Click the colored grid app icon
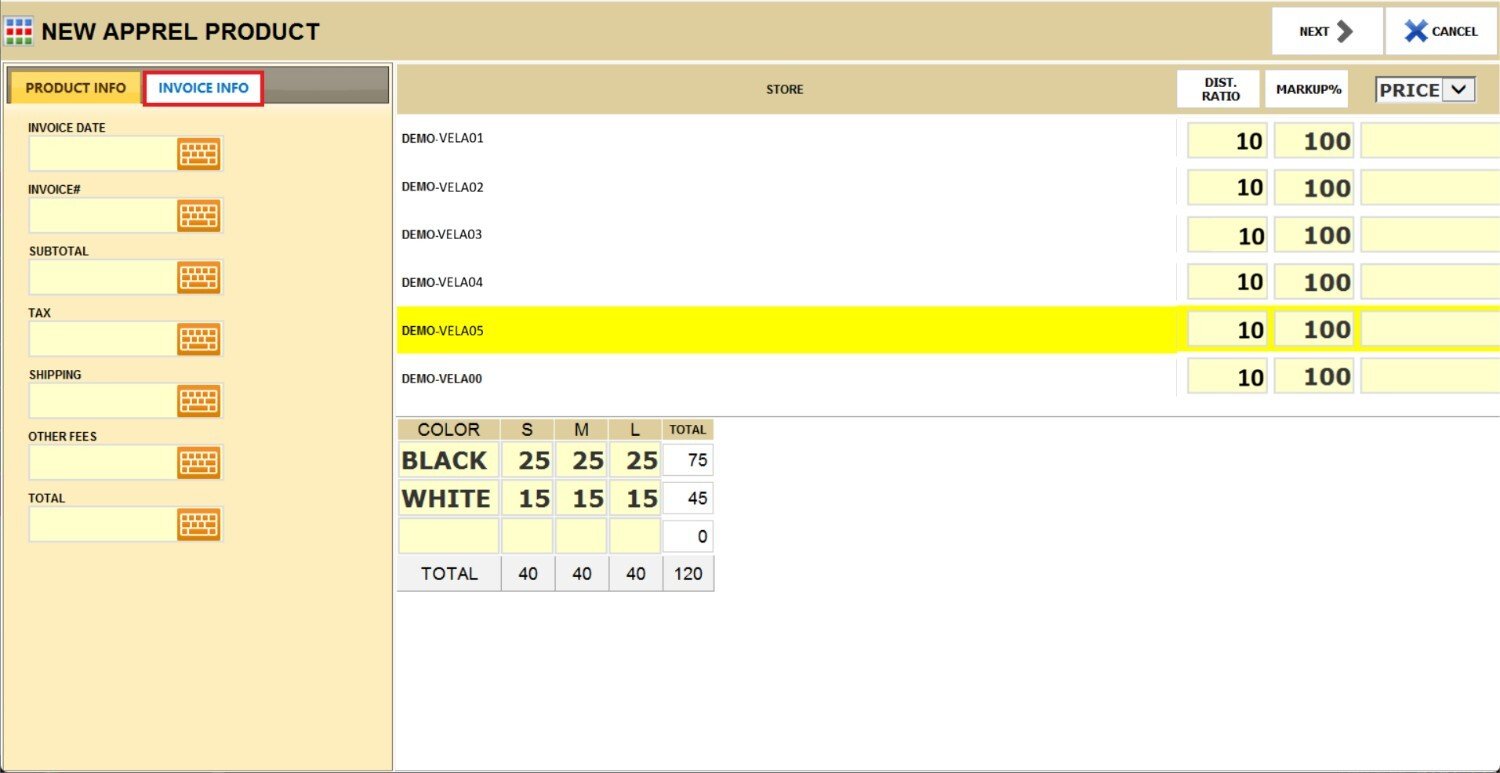Screen dimensions: 1500x773 [x=19, y=31]
